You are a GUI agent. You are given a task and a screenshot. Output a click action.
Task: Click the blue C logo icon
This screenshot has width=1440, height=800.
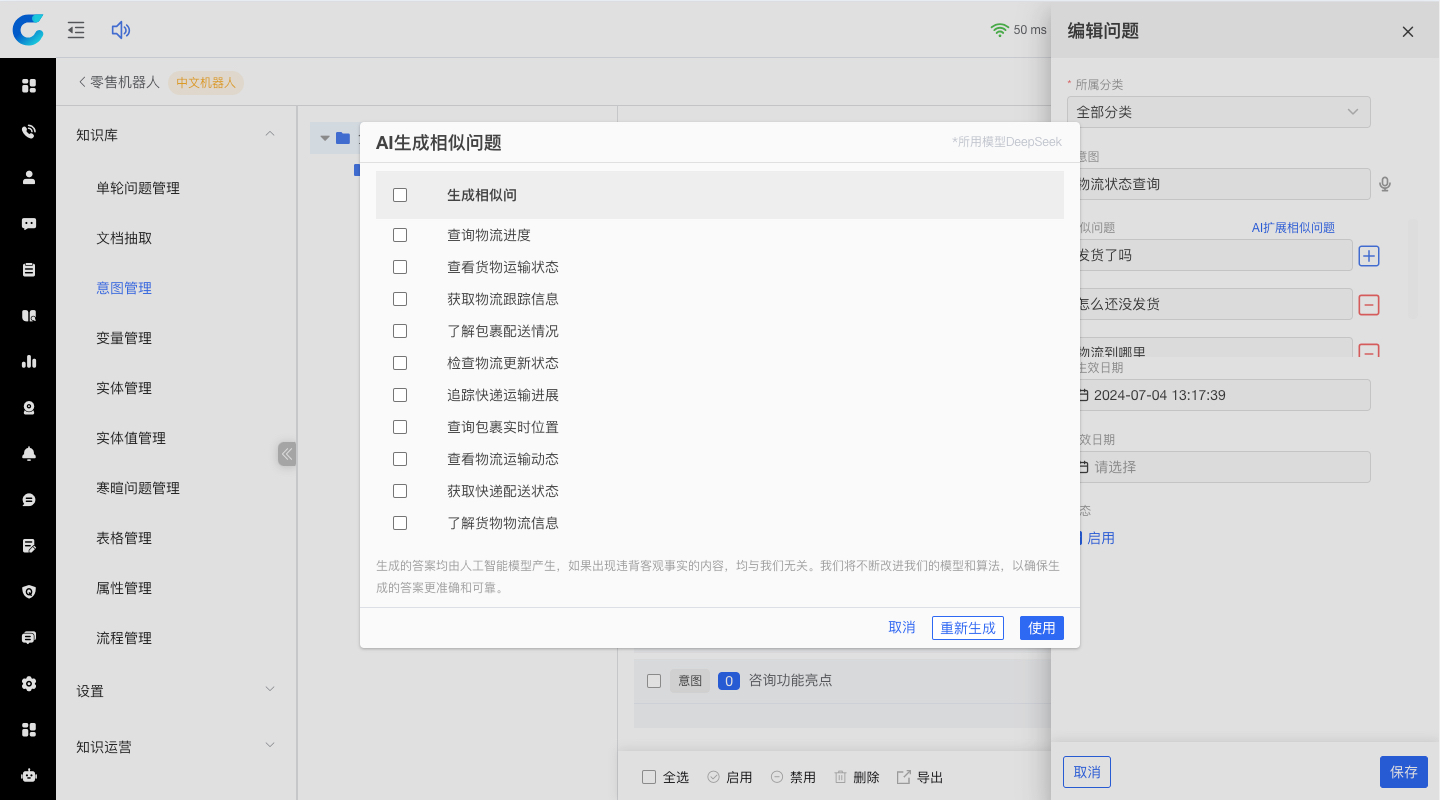(x=28, y=30)
